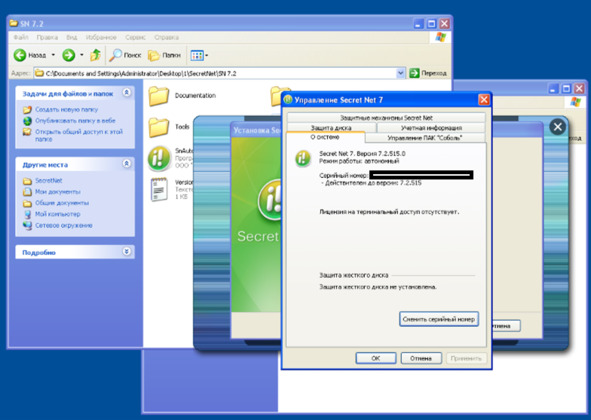Open Общие документы link
The image size is (591, 420).
click(62, 203)
